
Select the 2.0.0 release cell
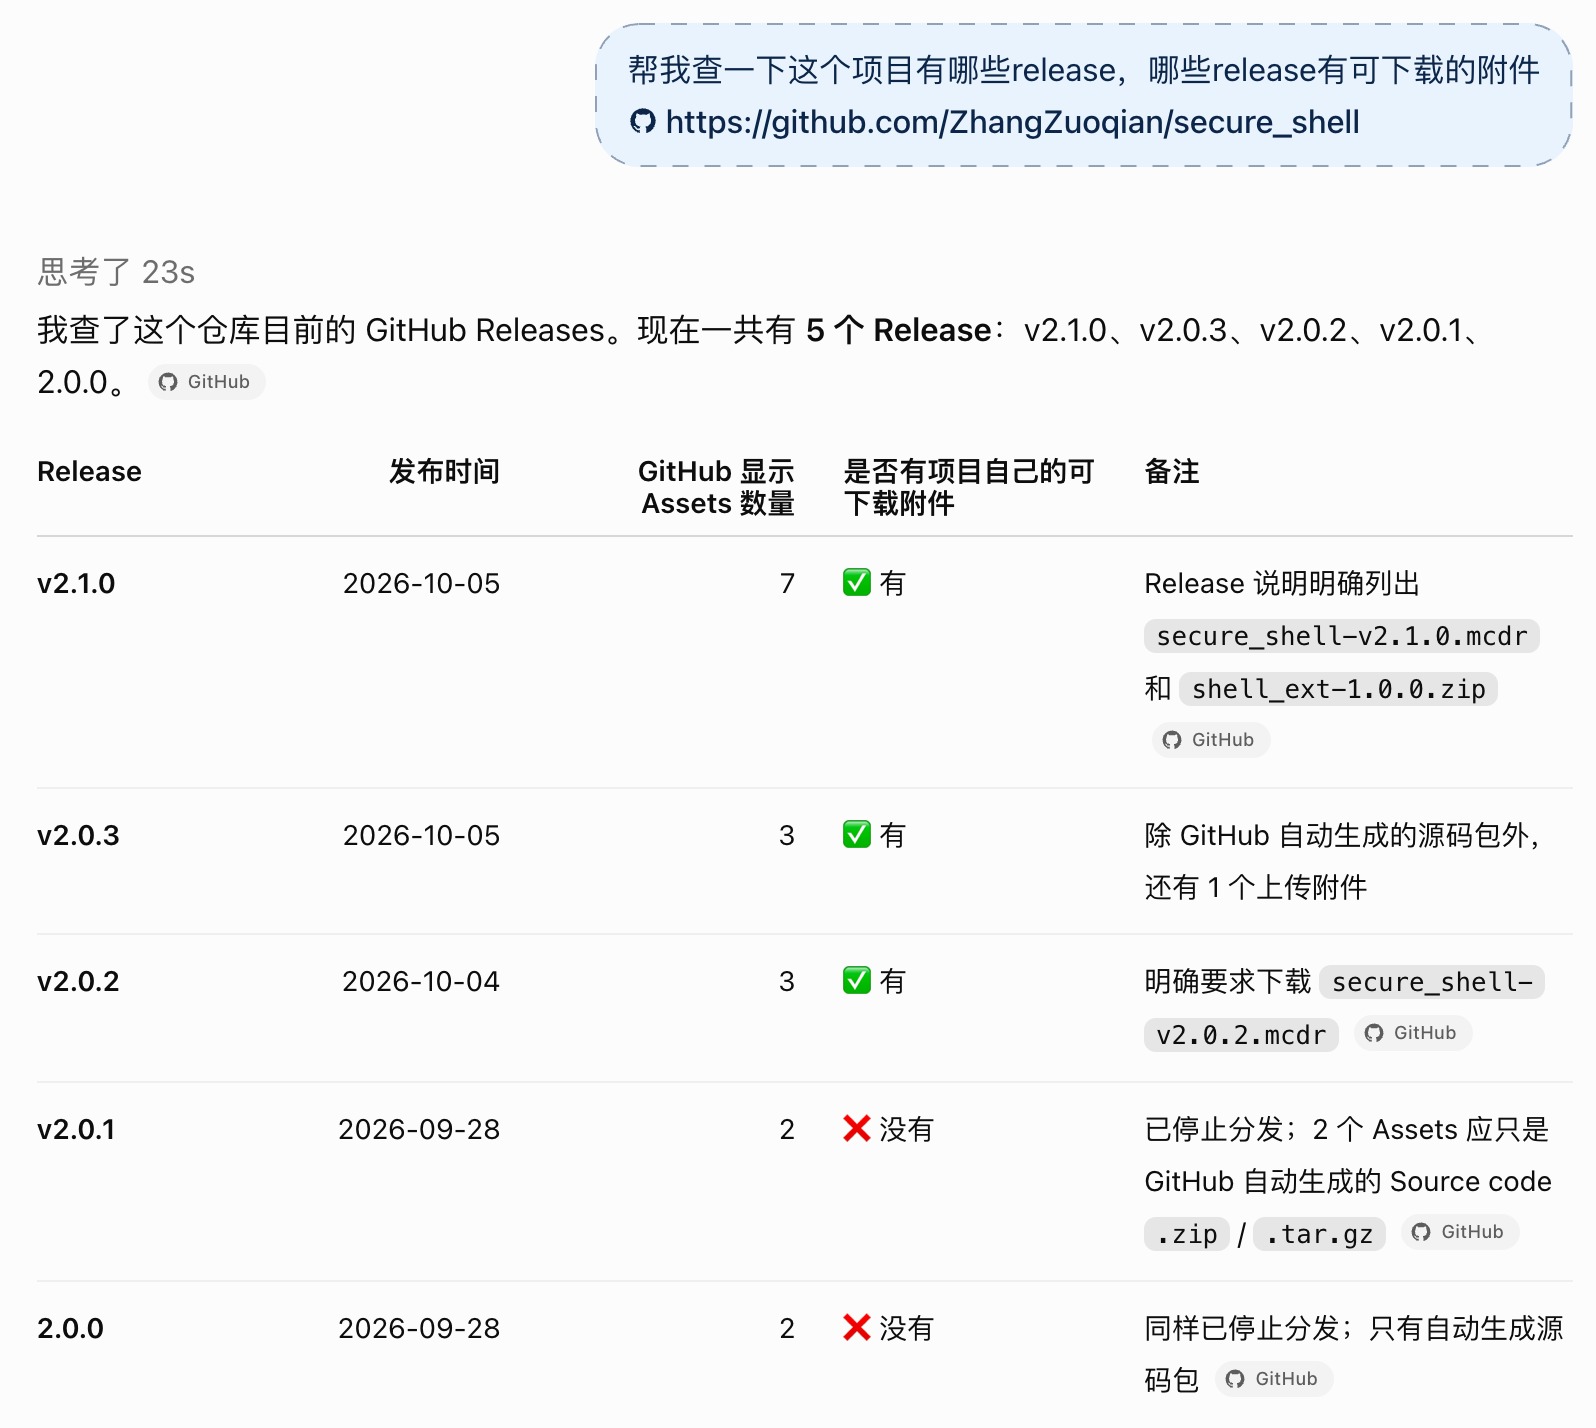70,1328
